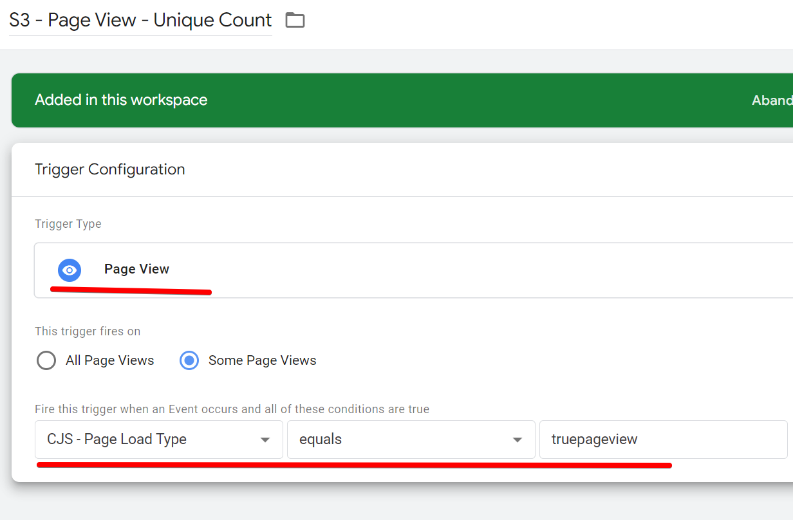This screenshot has width=793, height=520.
Task: Click the blue Page View eye icon
Action: (69, 270)
